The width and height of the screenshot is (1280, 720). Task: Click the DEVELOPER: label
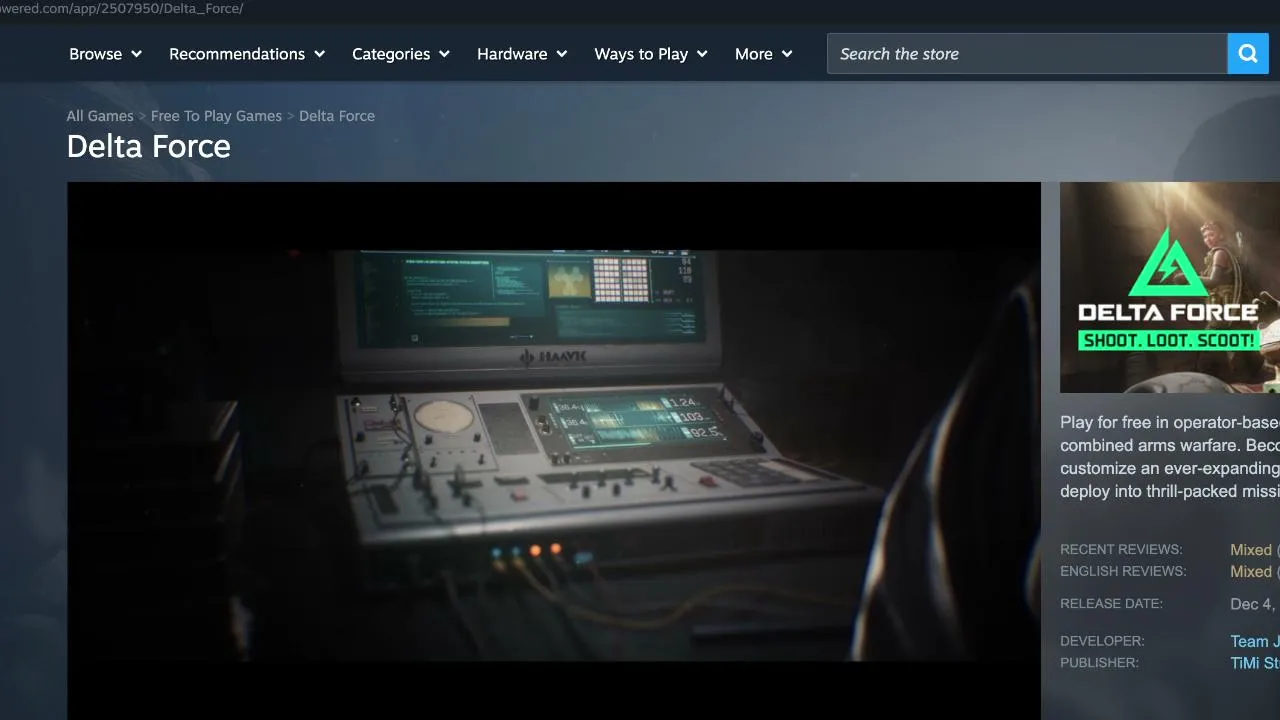point(1102,641)
